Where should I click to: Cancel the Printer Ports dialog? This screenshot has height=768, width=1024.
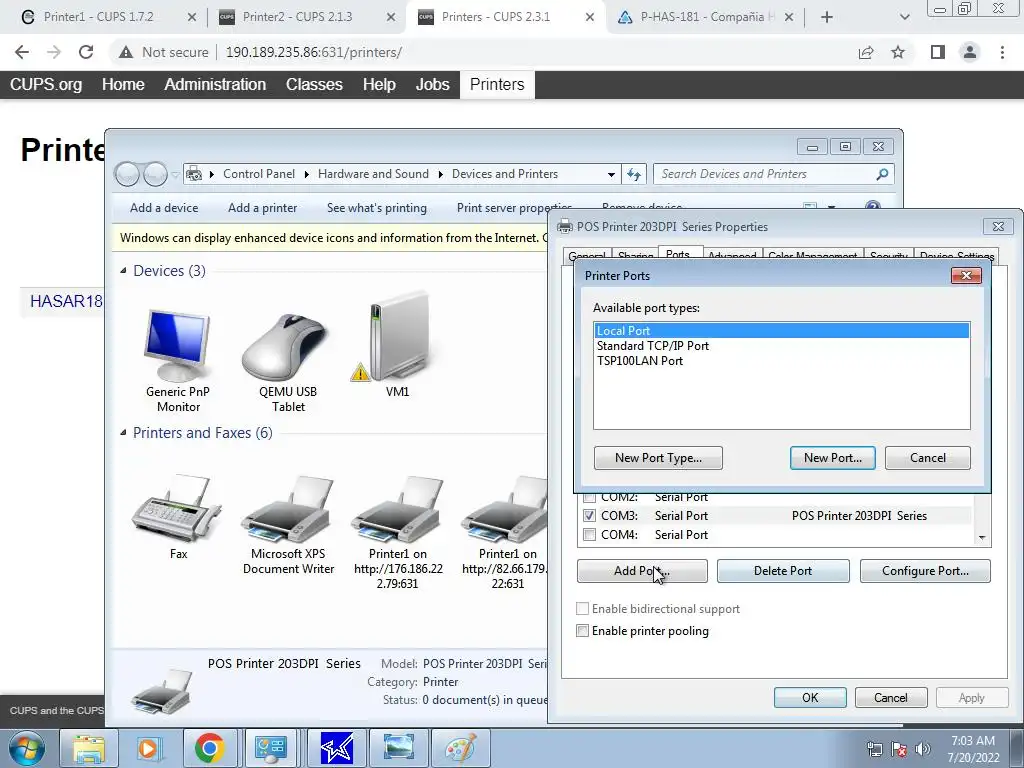tap(927, 458)
